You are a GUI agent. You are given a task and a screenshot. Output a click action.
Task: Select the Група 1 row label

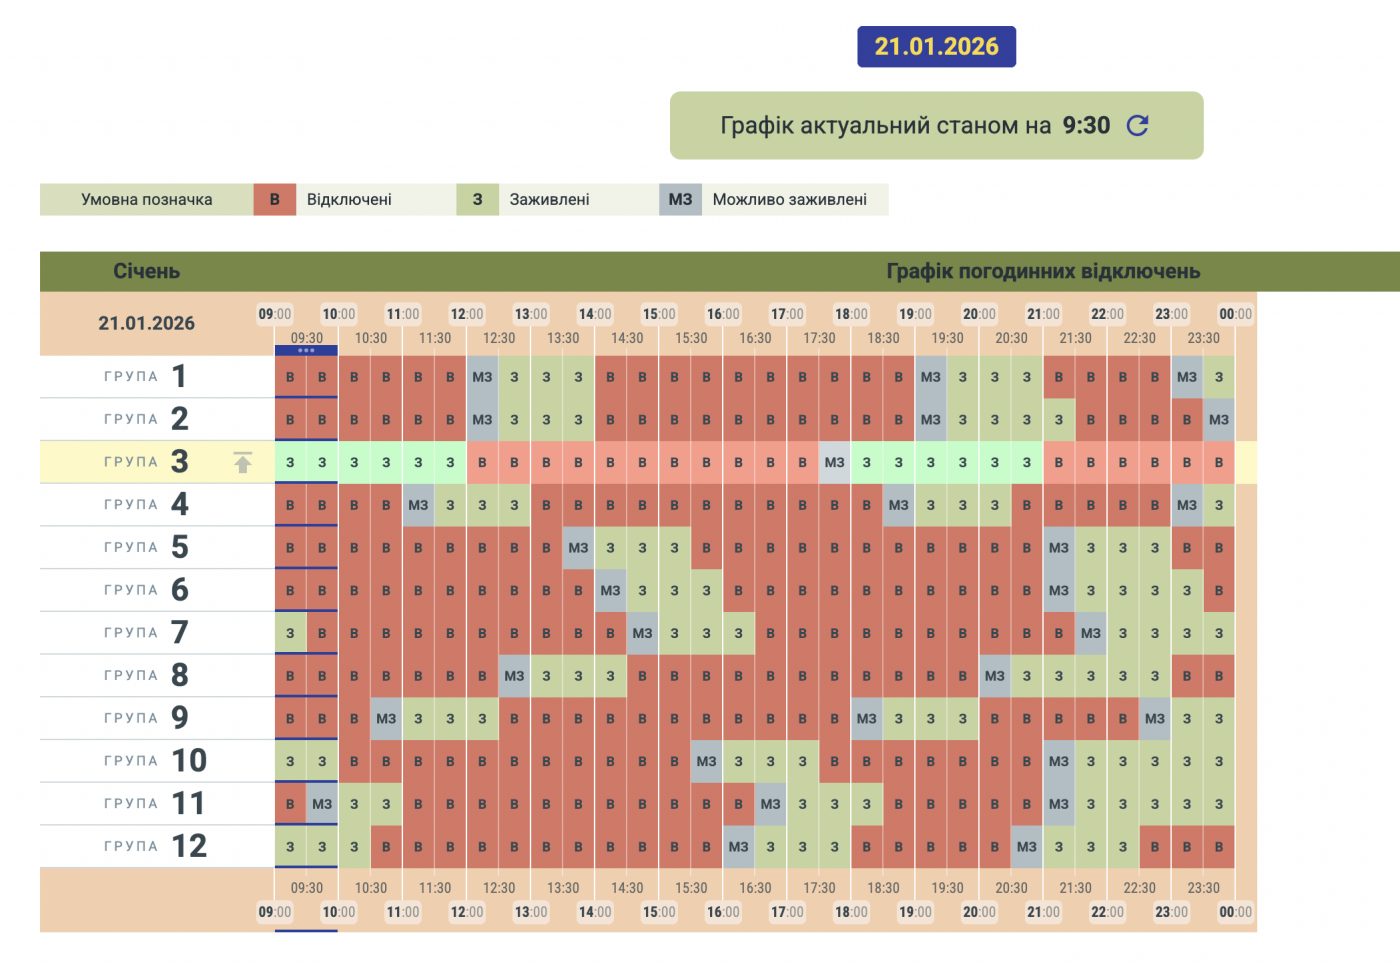coord(147,377)
